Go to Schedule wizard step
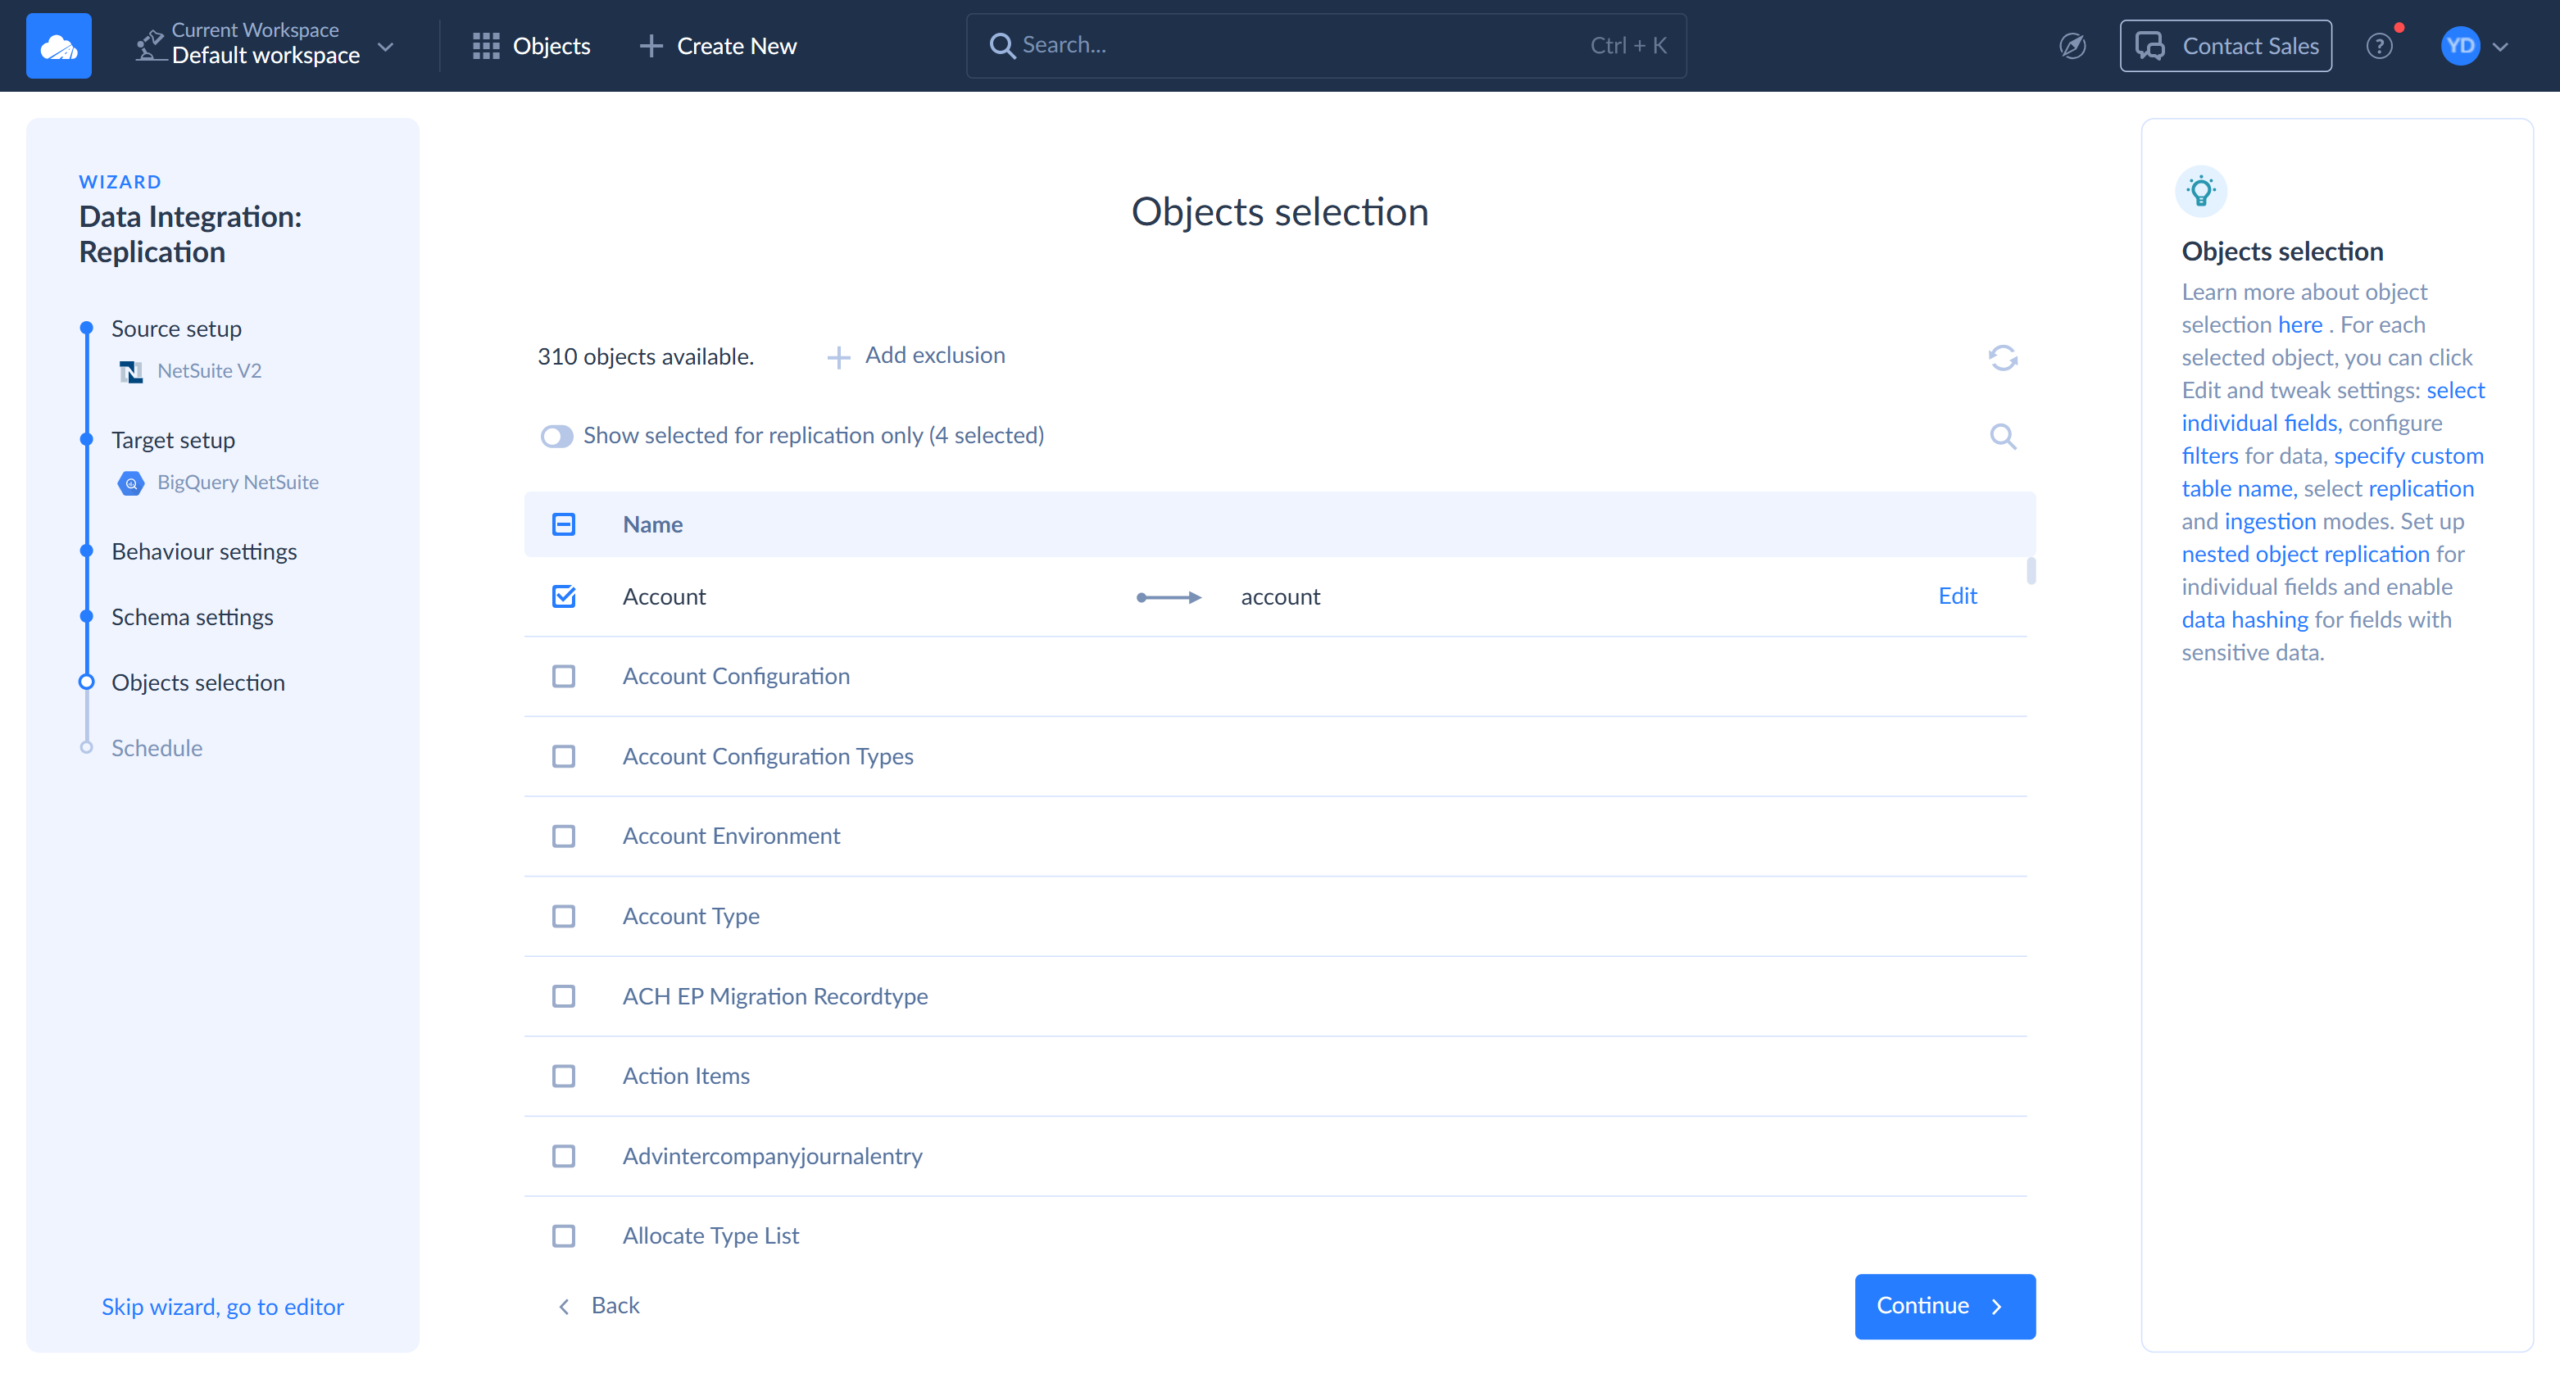 [x=157, y=748]
